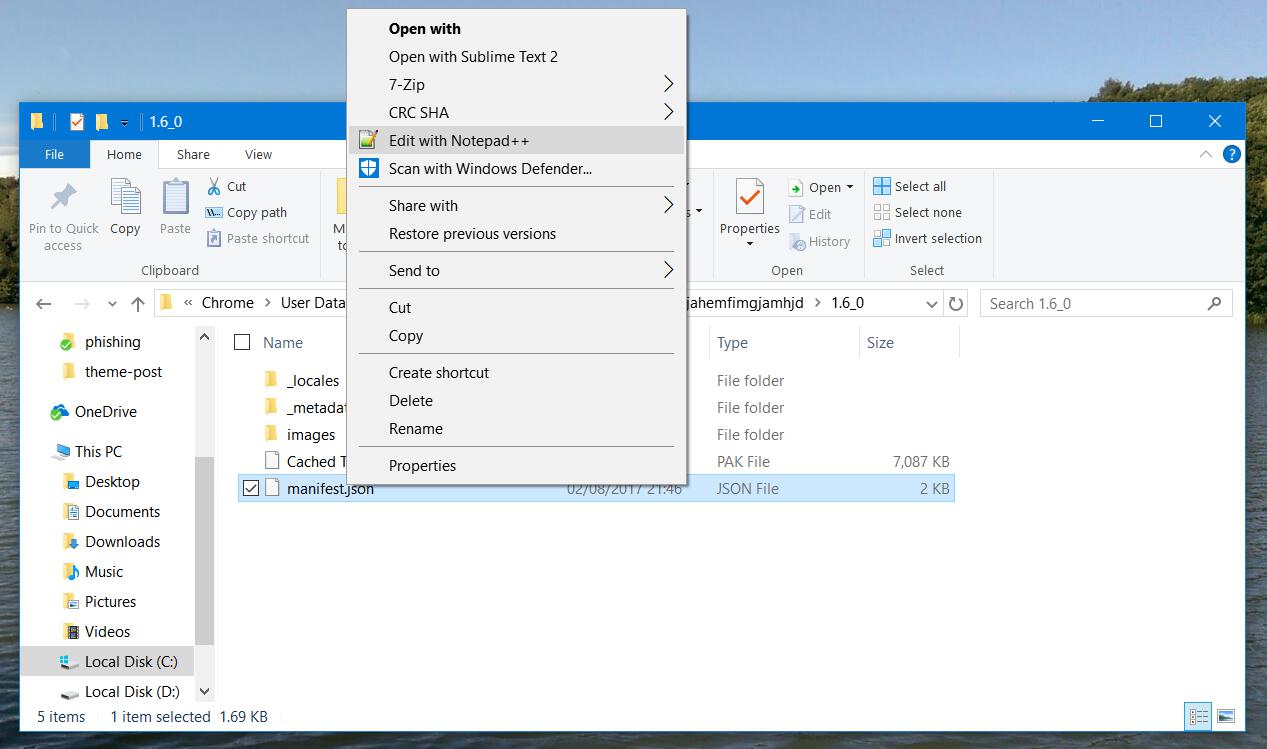Click the History ribbon item

[820, 241]
